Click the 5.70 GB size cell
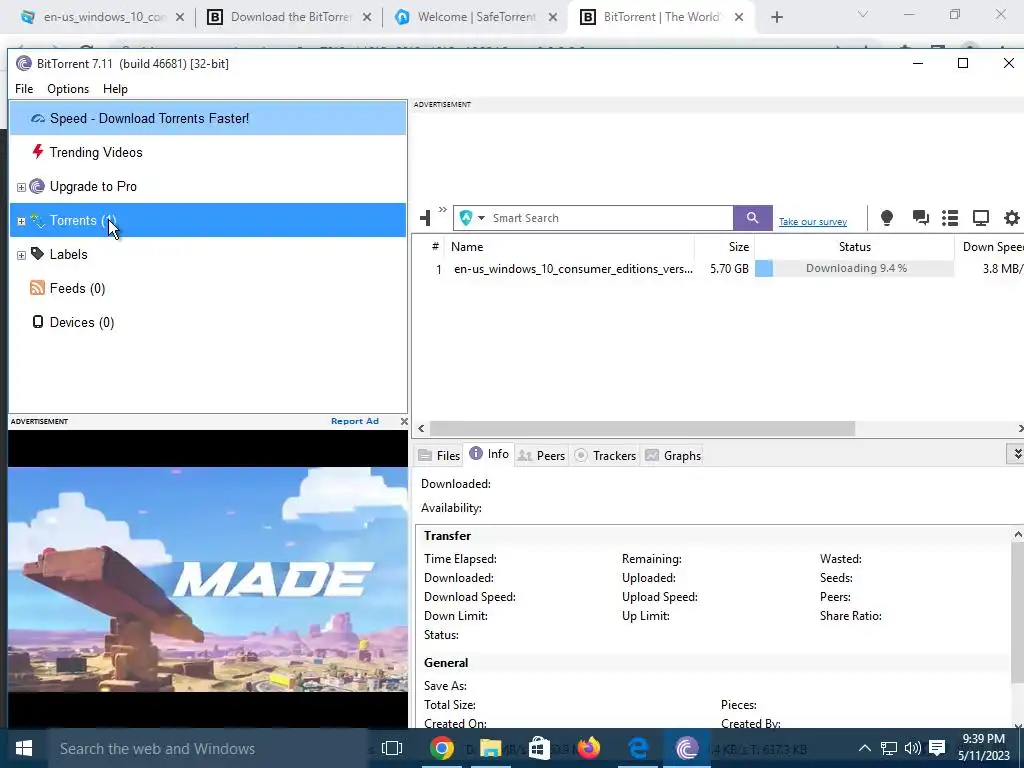Screen dimensions: 1024x768 pos(729,268)
